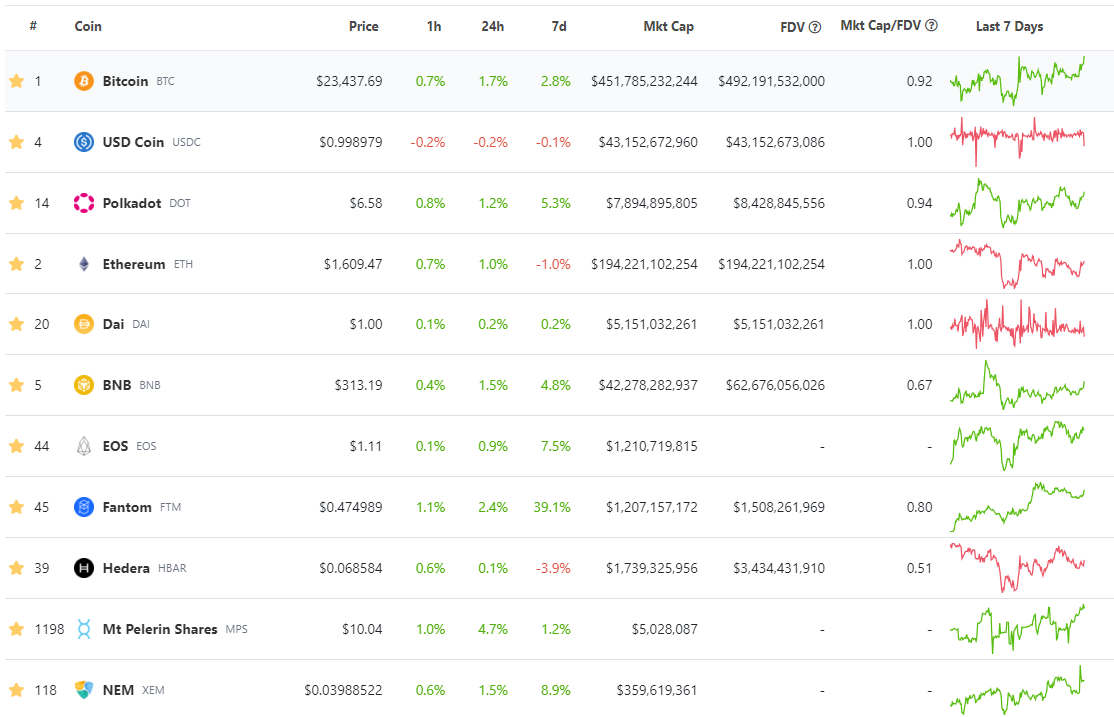
Task: Click the Bitcoin logo icon
Action: [84, 81]
